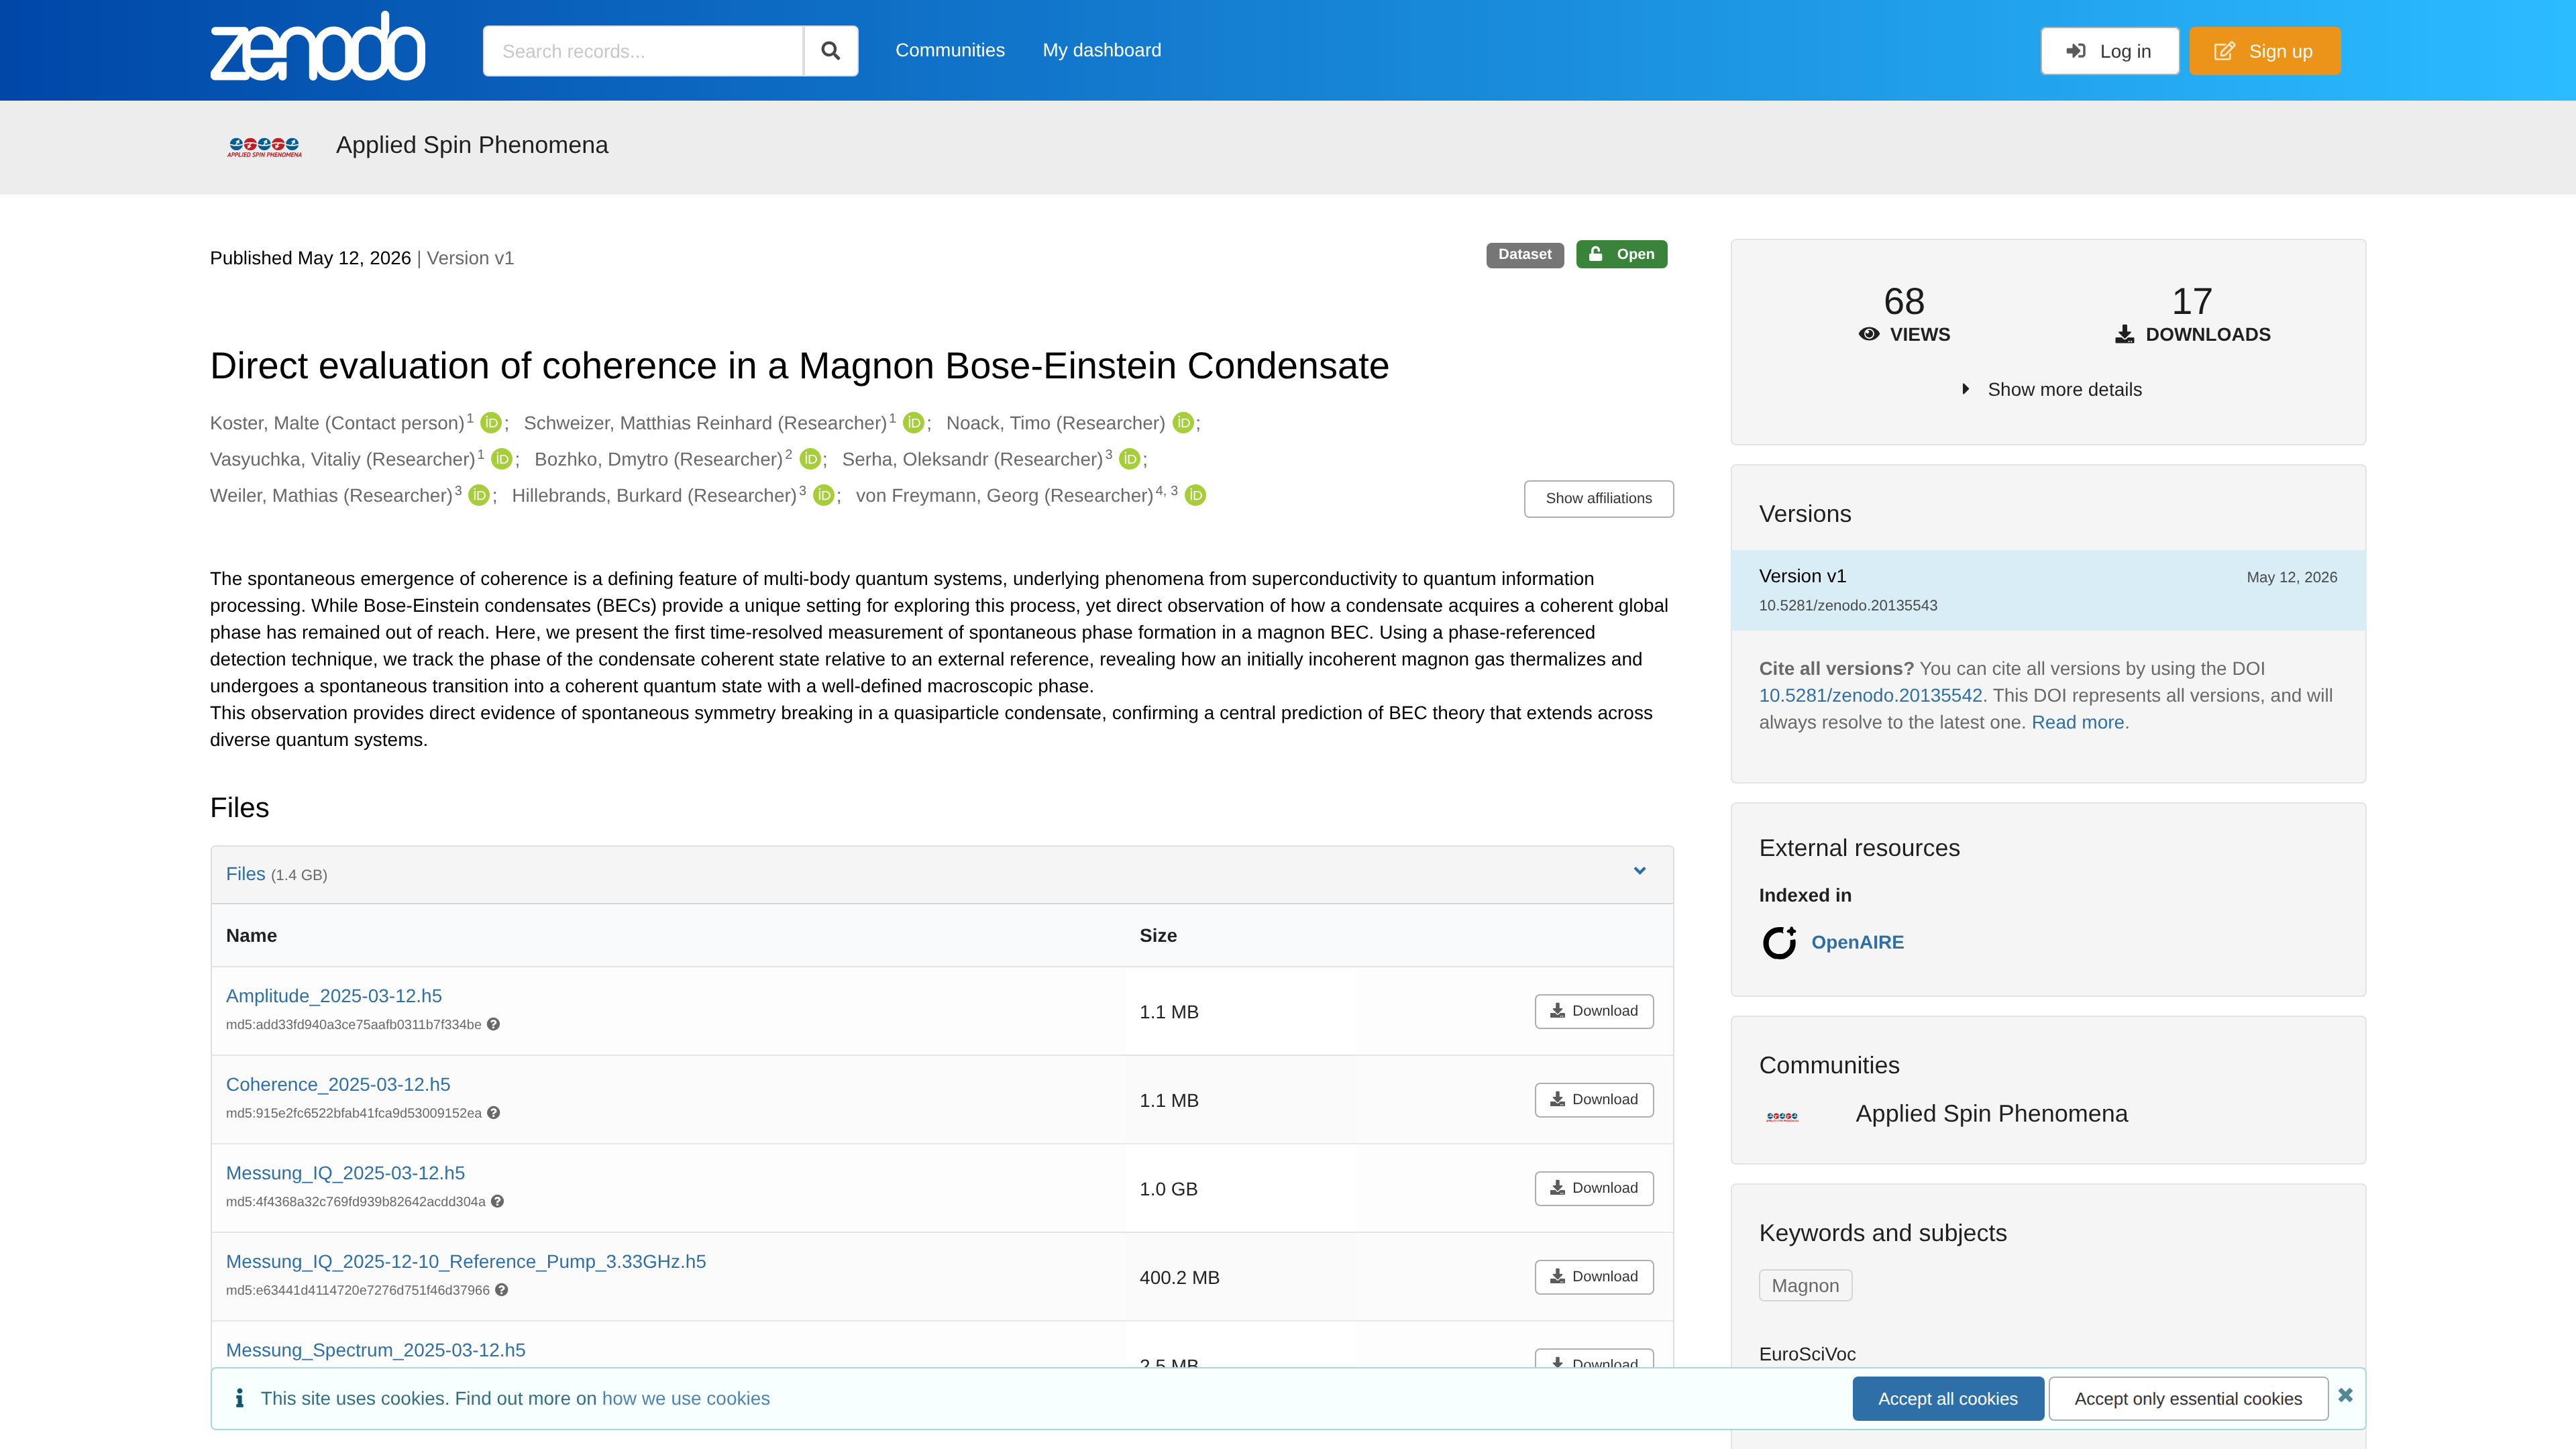Open file Messung_Spectrum_2025-03-12.h5
Viewport: 2576px width, 1449px height.
[x=375, y=1350]
